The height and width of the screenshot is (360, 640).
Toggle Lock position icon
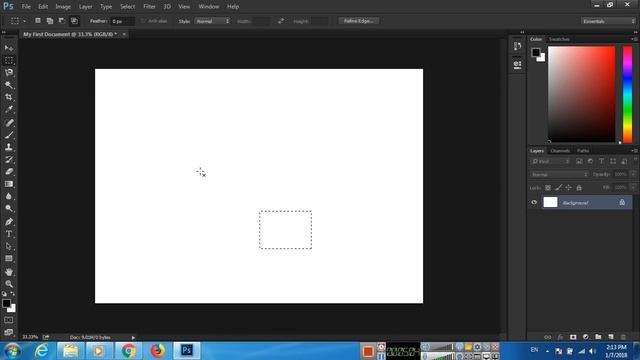coord(569,188)
